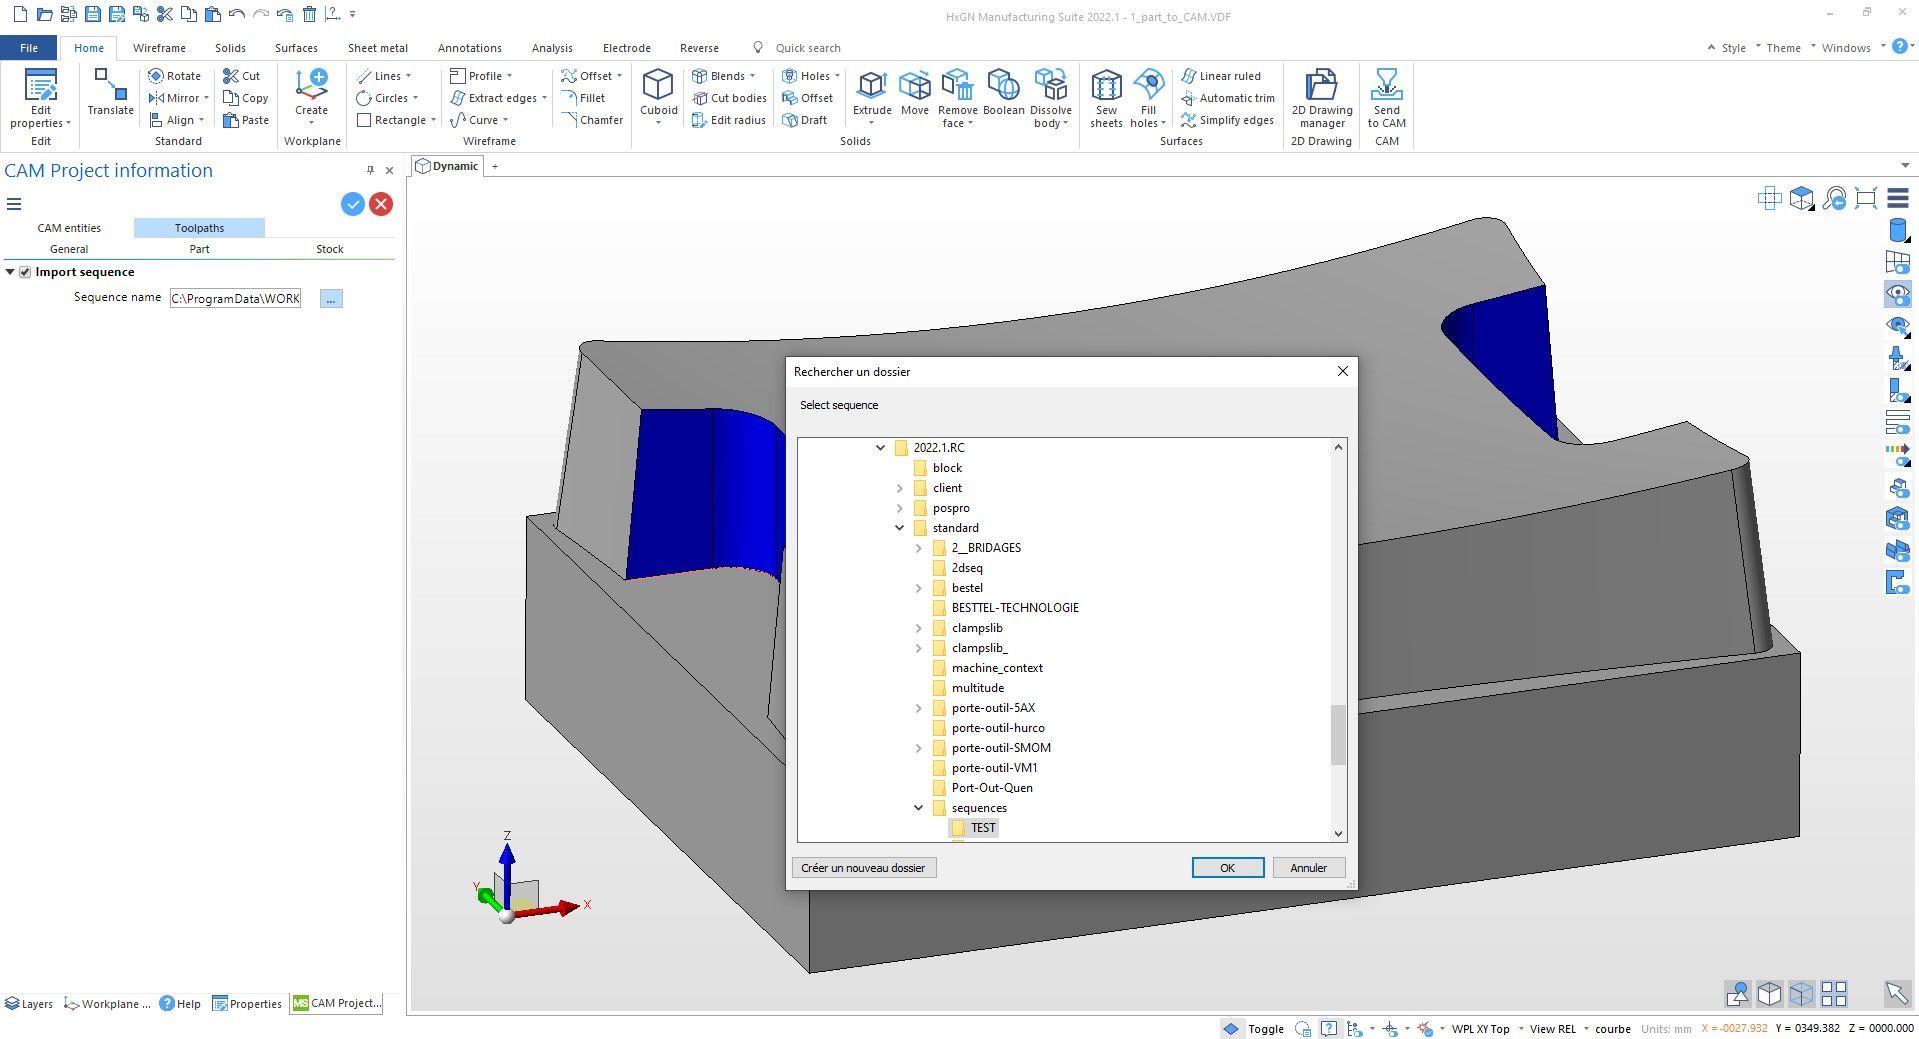The width and height of the screenshot is (1919, 1039).
Task: Toggle the eye visibility icon in right sidebar
Action: [x=1897, y=294]
